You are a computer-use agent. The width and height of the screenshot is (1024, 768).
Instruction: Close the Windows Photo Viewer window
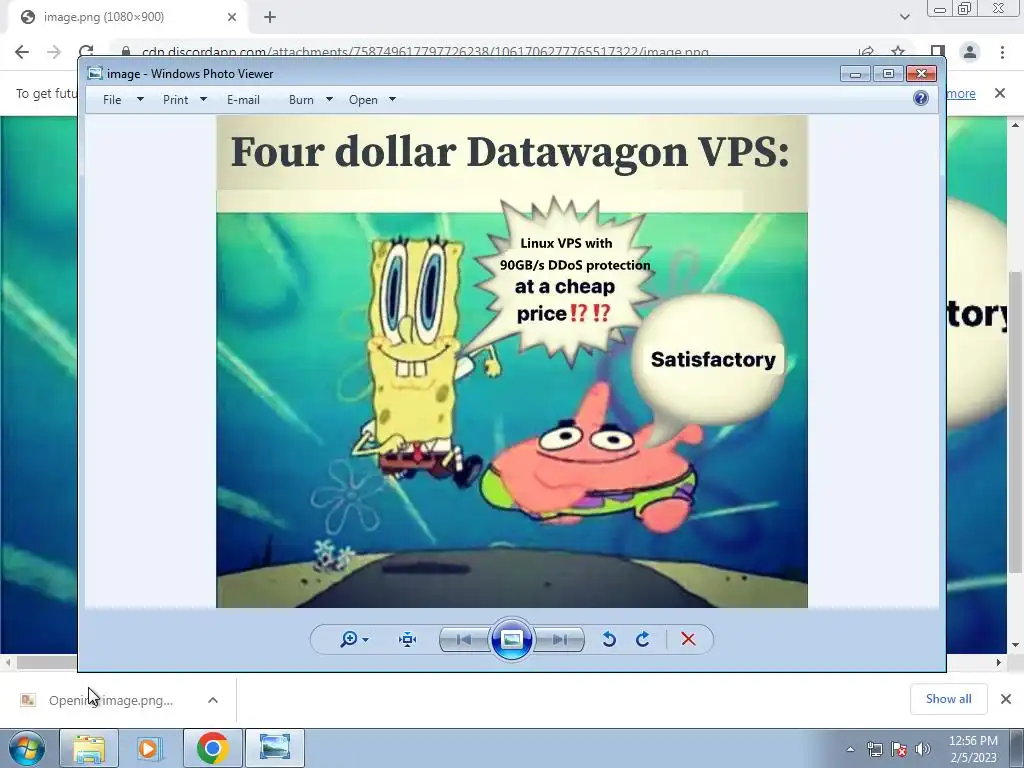pos(921,73)
